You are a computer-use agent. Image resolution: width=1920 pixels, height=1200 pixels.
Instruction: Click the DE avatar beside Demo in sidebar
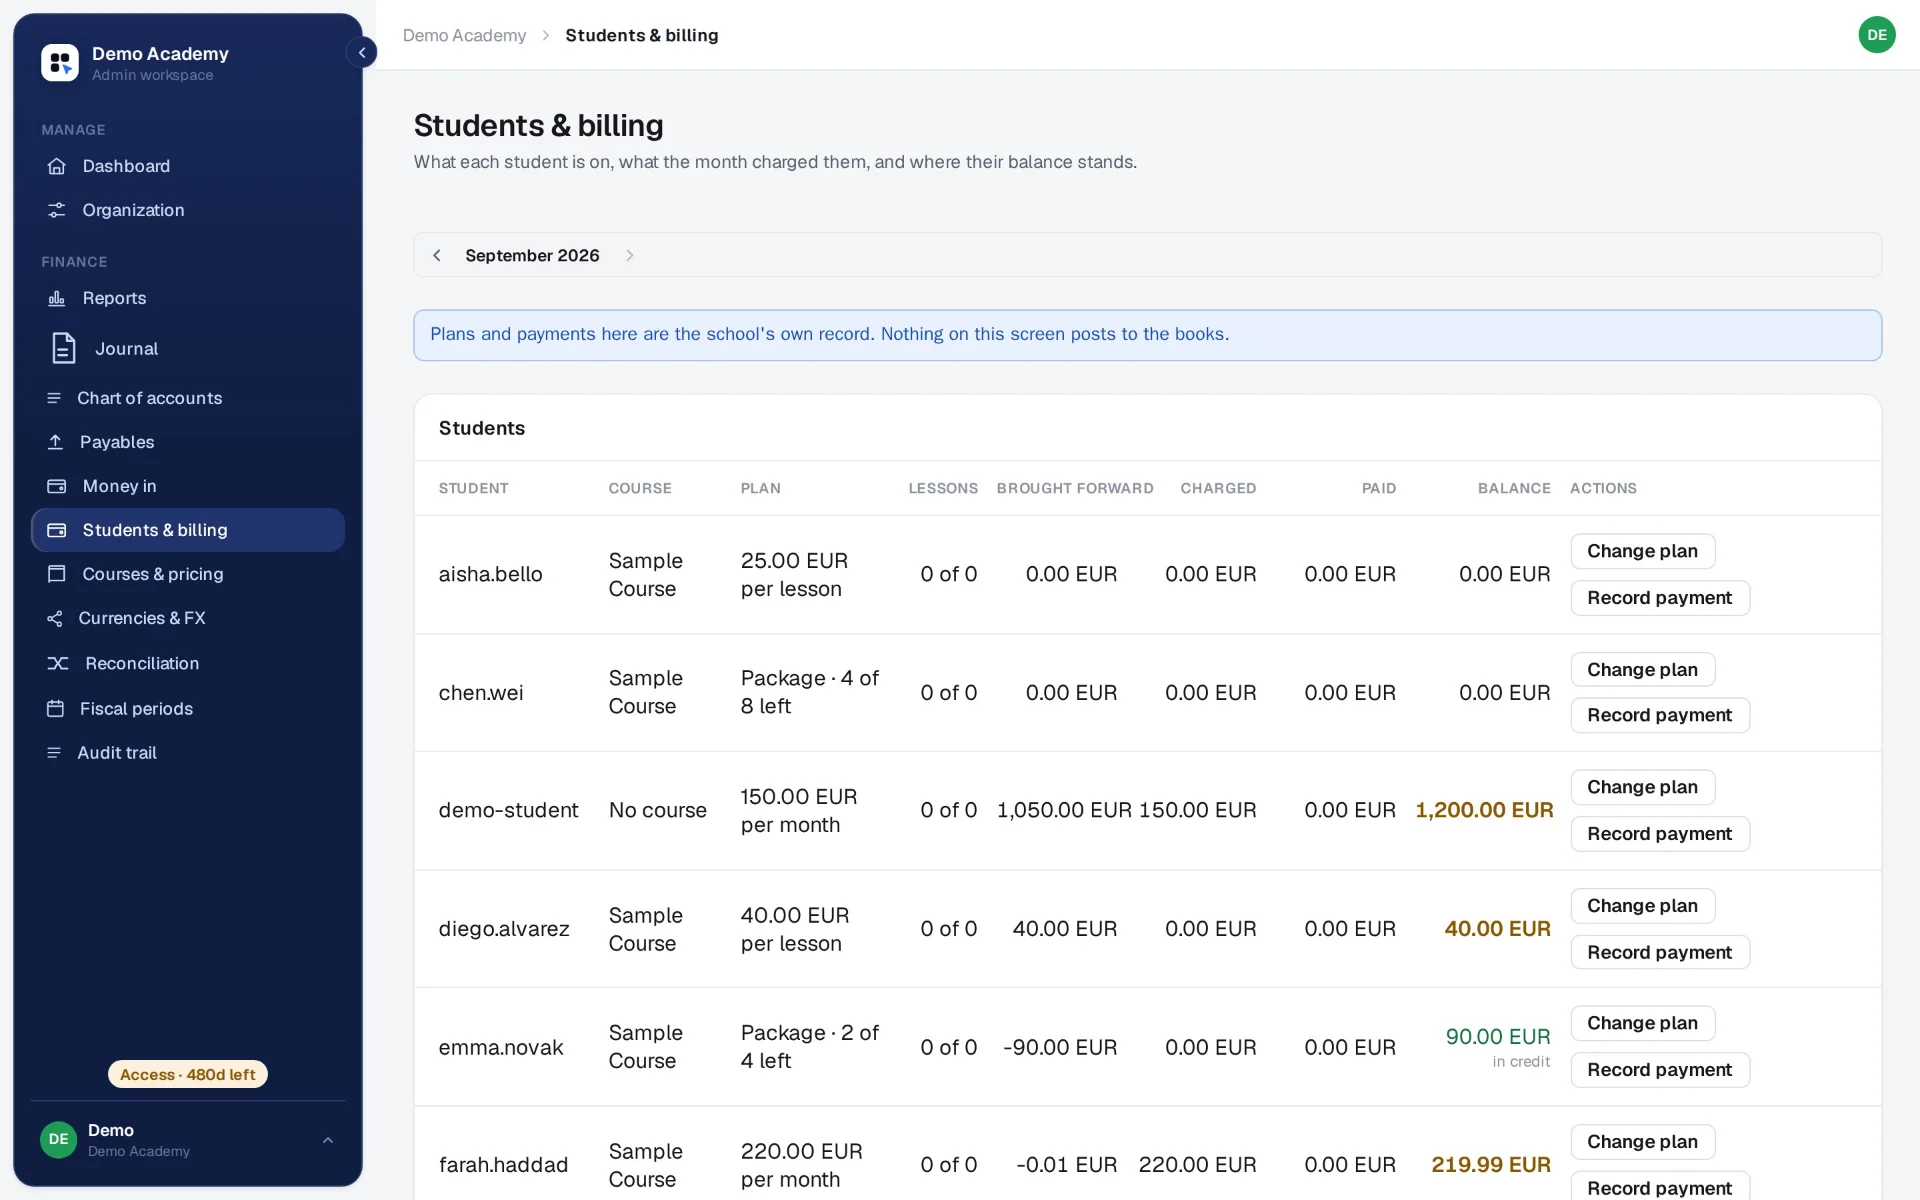[59, 1139]
